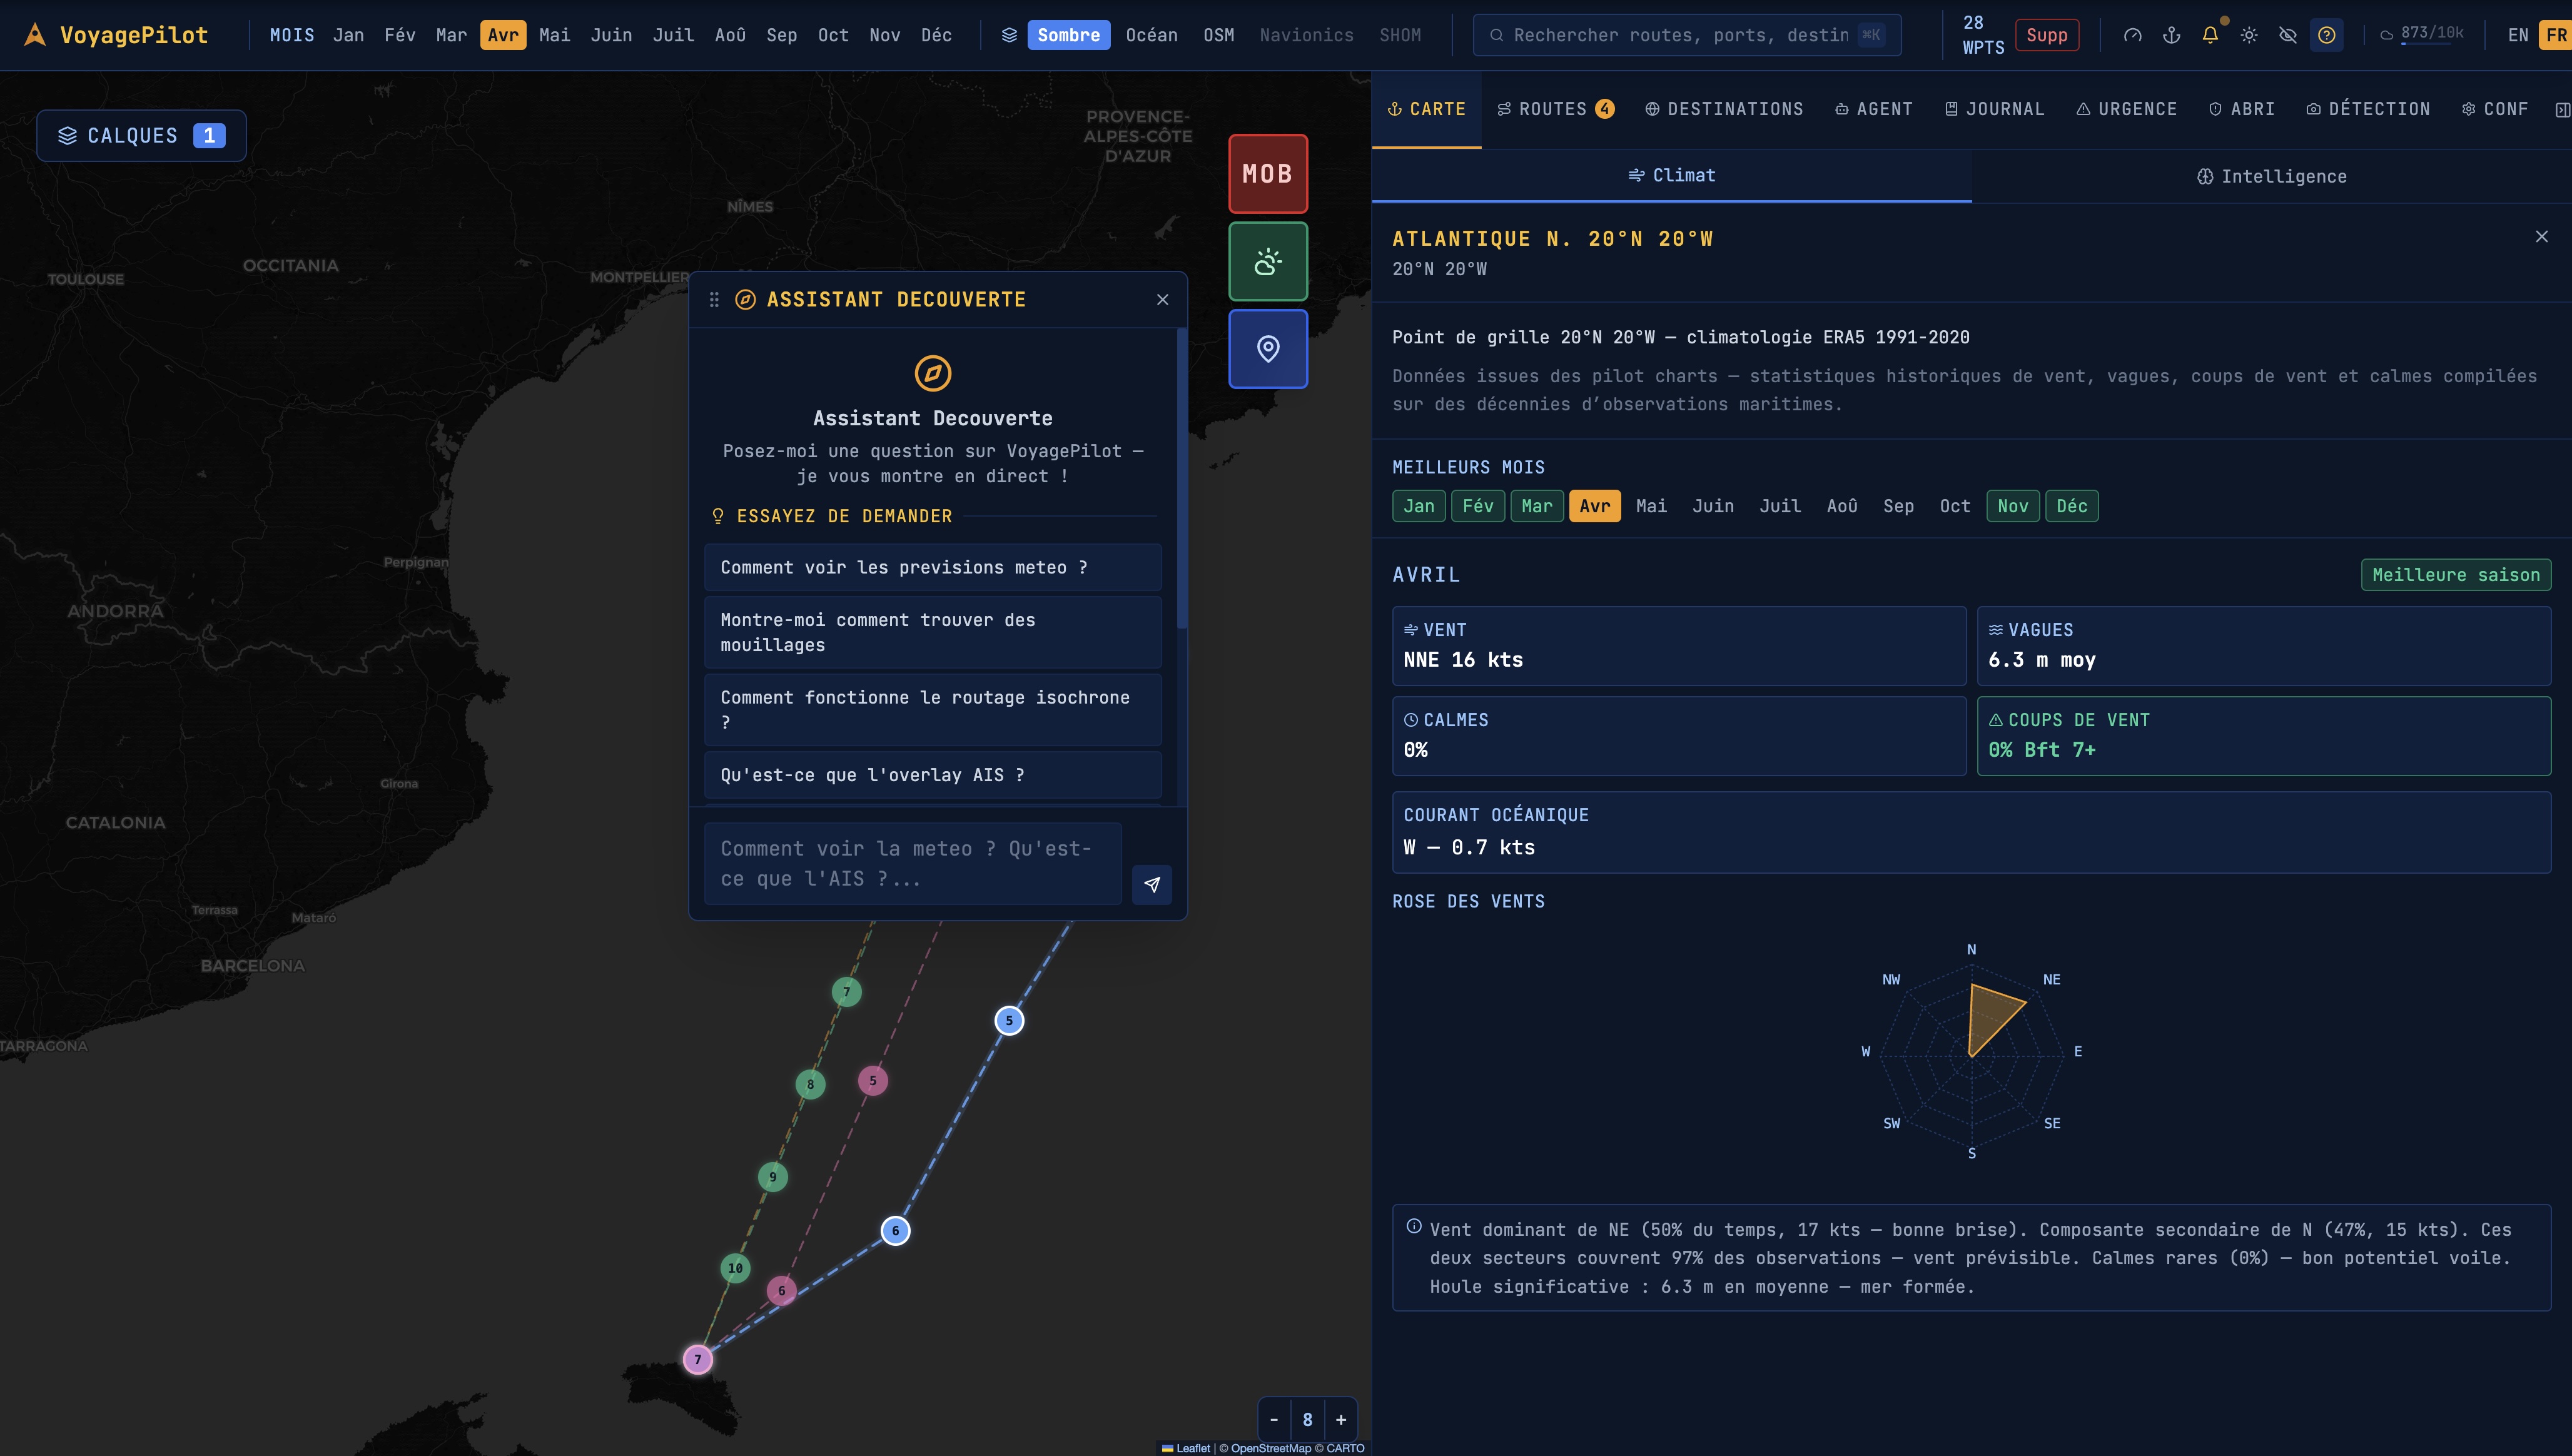The width and height of the screenshot is (2572, 1456).
Task: Switch map style to Océan
Action: pos(1151,35)
